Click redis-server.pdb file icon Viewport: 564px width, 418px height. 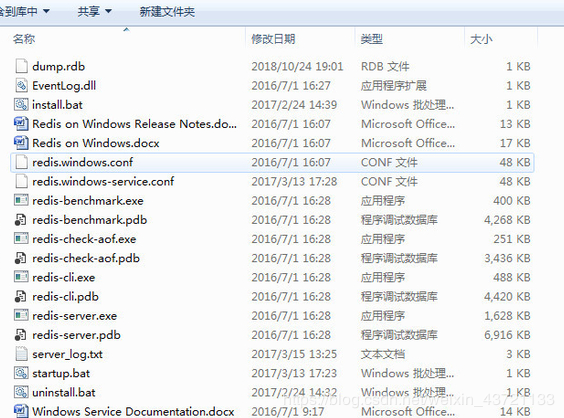[21, 335]
